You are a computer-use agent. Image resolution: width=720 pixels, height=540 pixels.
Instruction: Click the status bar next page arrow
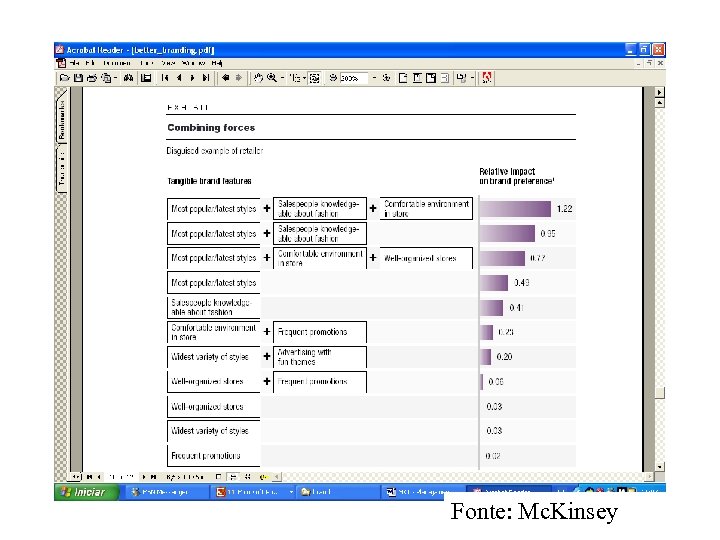point(144,477)
